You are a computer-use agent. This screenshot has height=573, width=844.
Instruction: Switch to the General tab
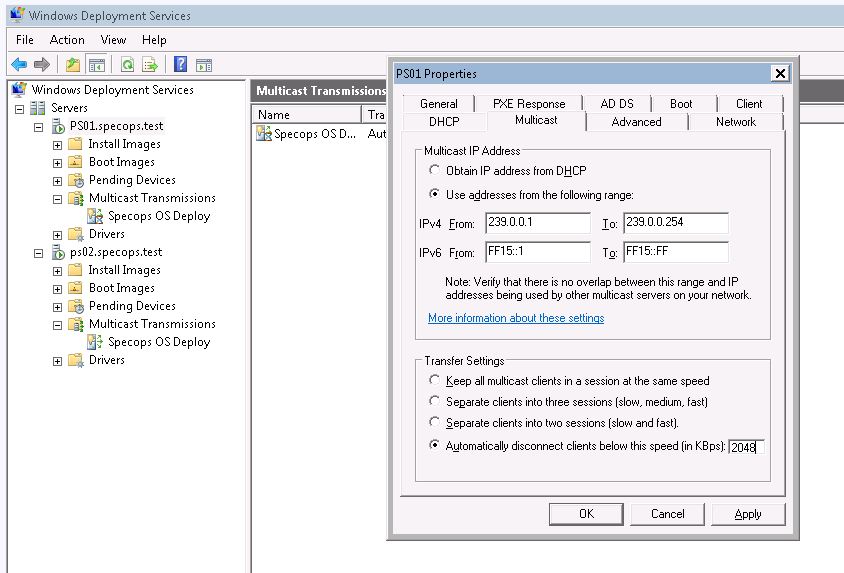(x=439, y=104)
